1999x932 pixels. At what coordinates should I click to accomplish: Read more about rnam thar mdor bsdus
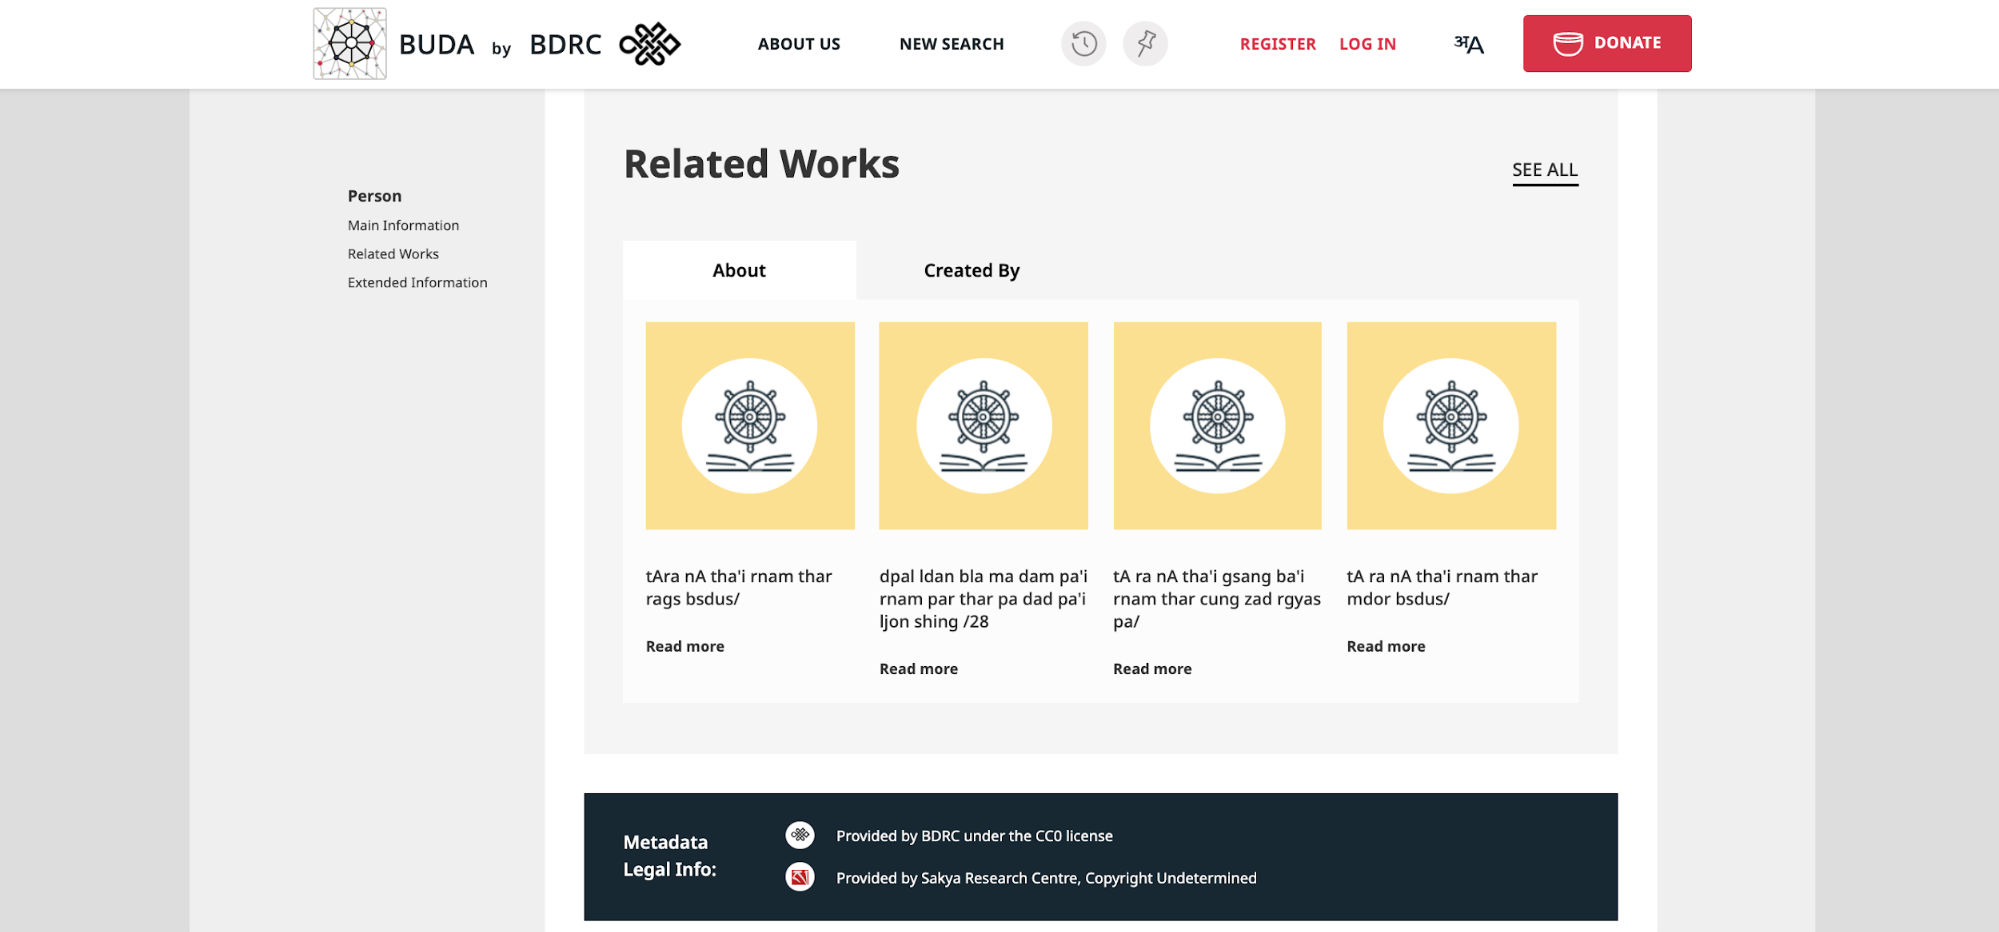tap(1385, 647)
